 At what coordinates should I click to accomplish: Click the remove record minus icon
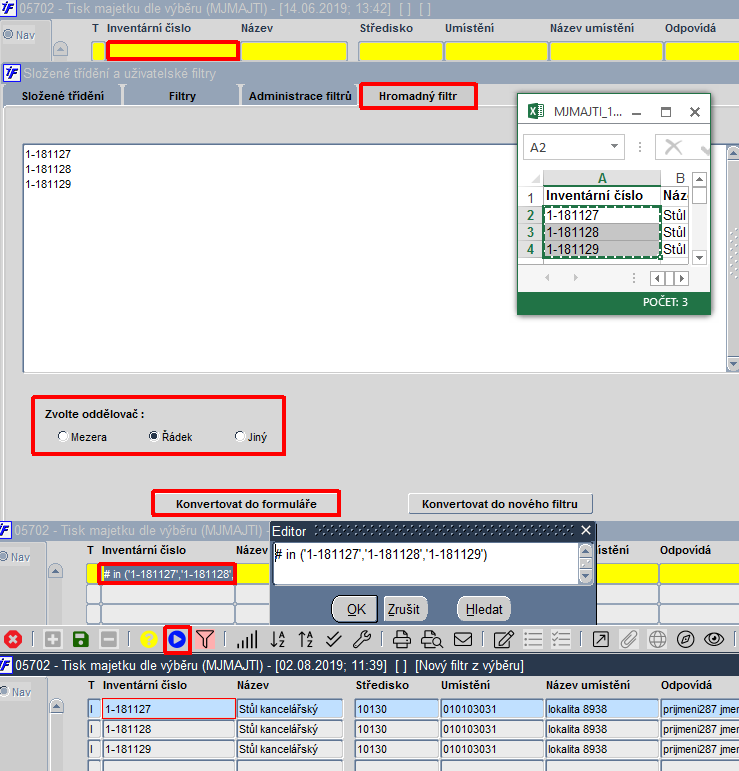click(109, 639)
